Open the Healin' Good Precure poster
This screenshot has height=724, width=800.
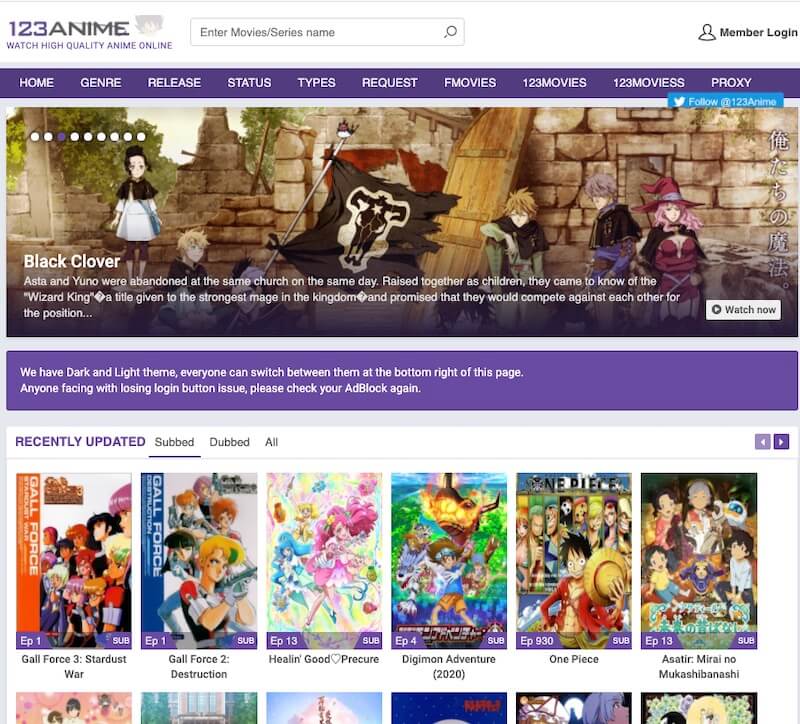click(x=324, y=561)
